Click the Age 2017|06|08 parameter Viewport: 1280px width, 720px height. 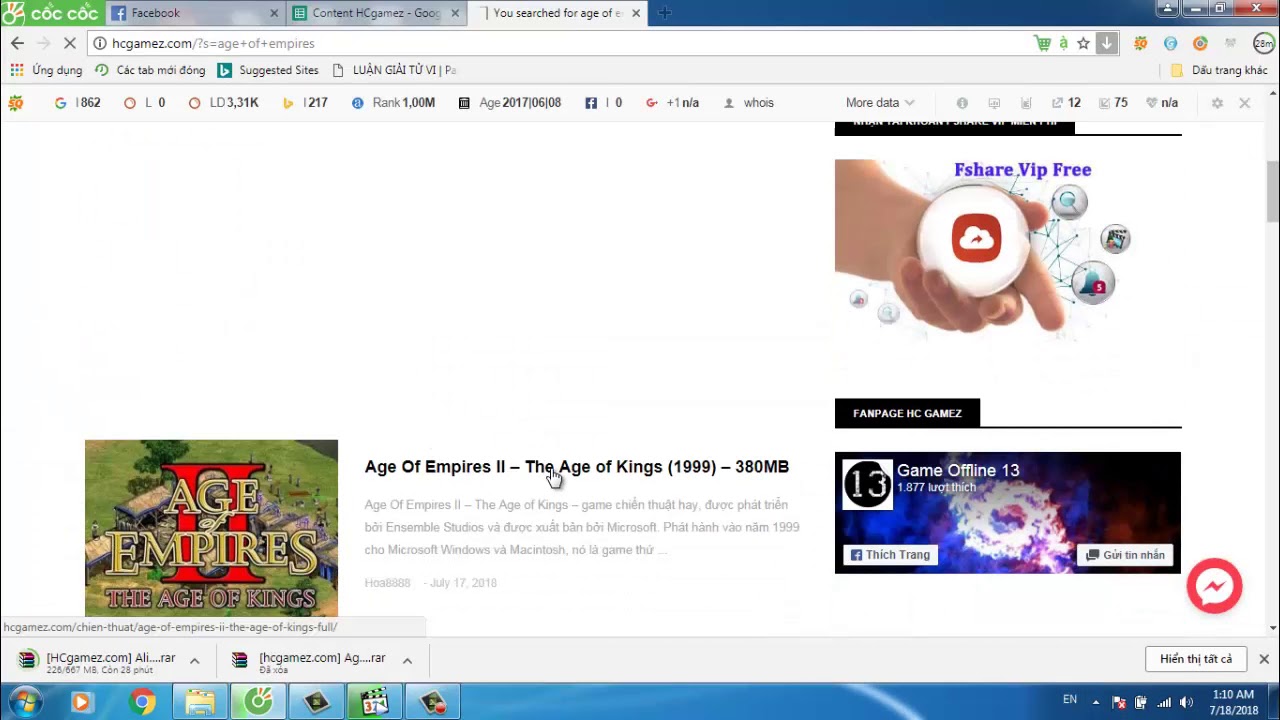[x=510, y=103]
